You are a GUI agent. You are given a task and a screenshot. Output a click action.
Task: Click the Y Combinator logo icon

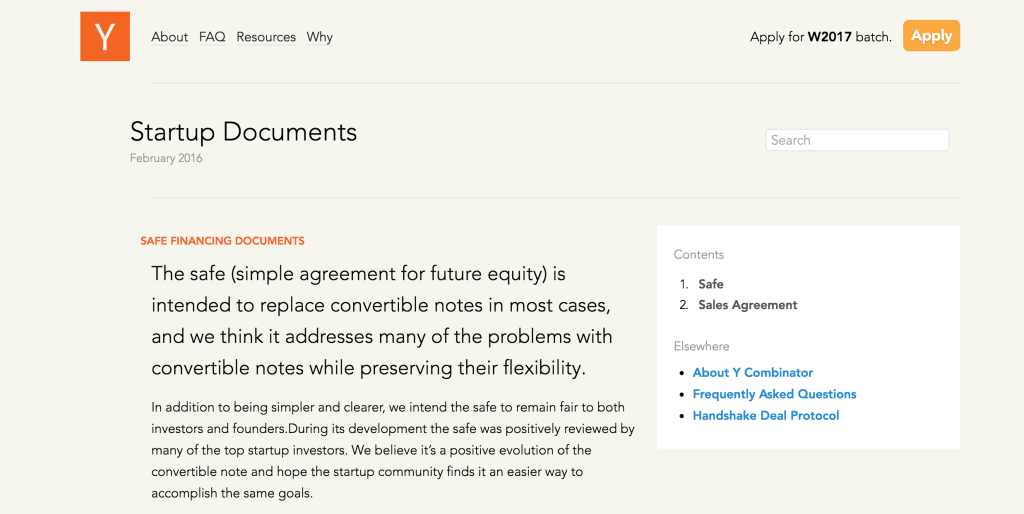pyautogui.click(x=104, y=36)
